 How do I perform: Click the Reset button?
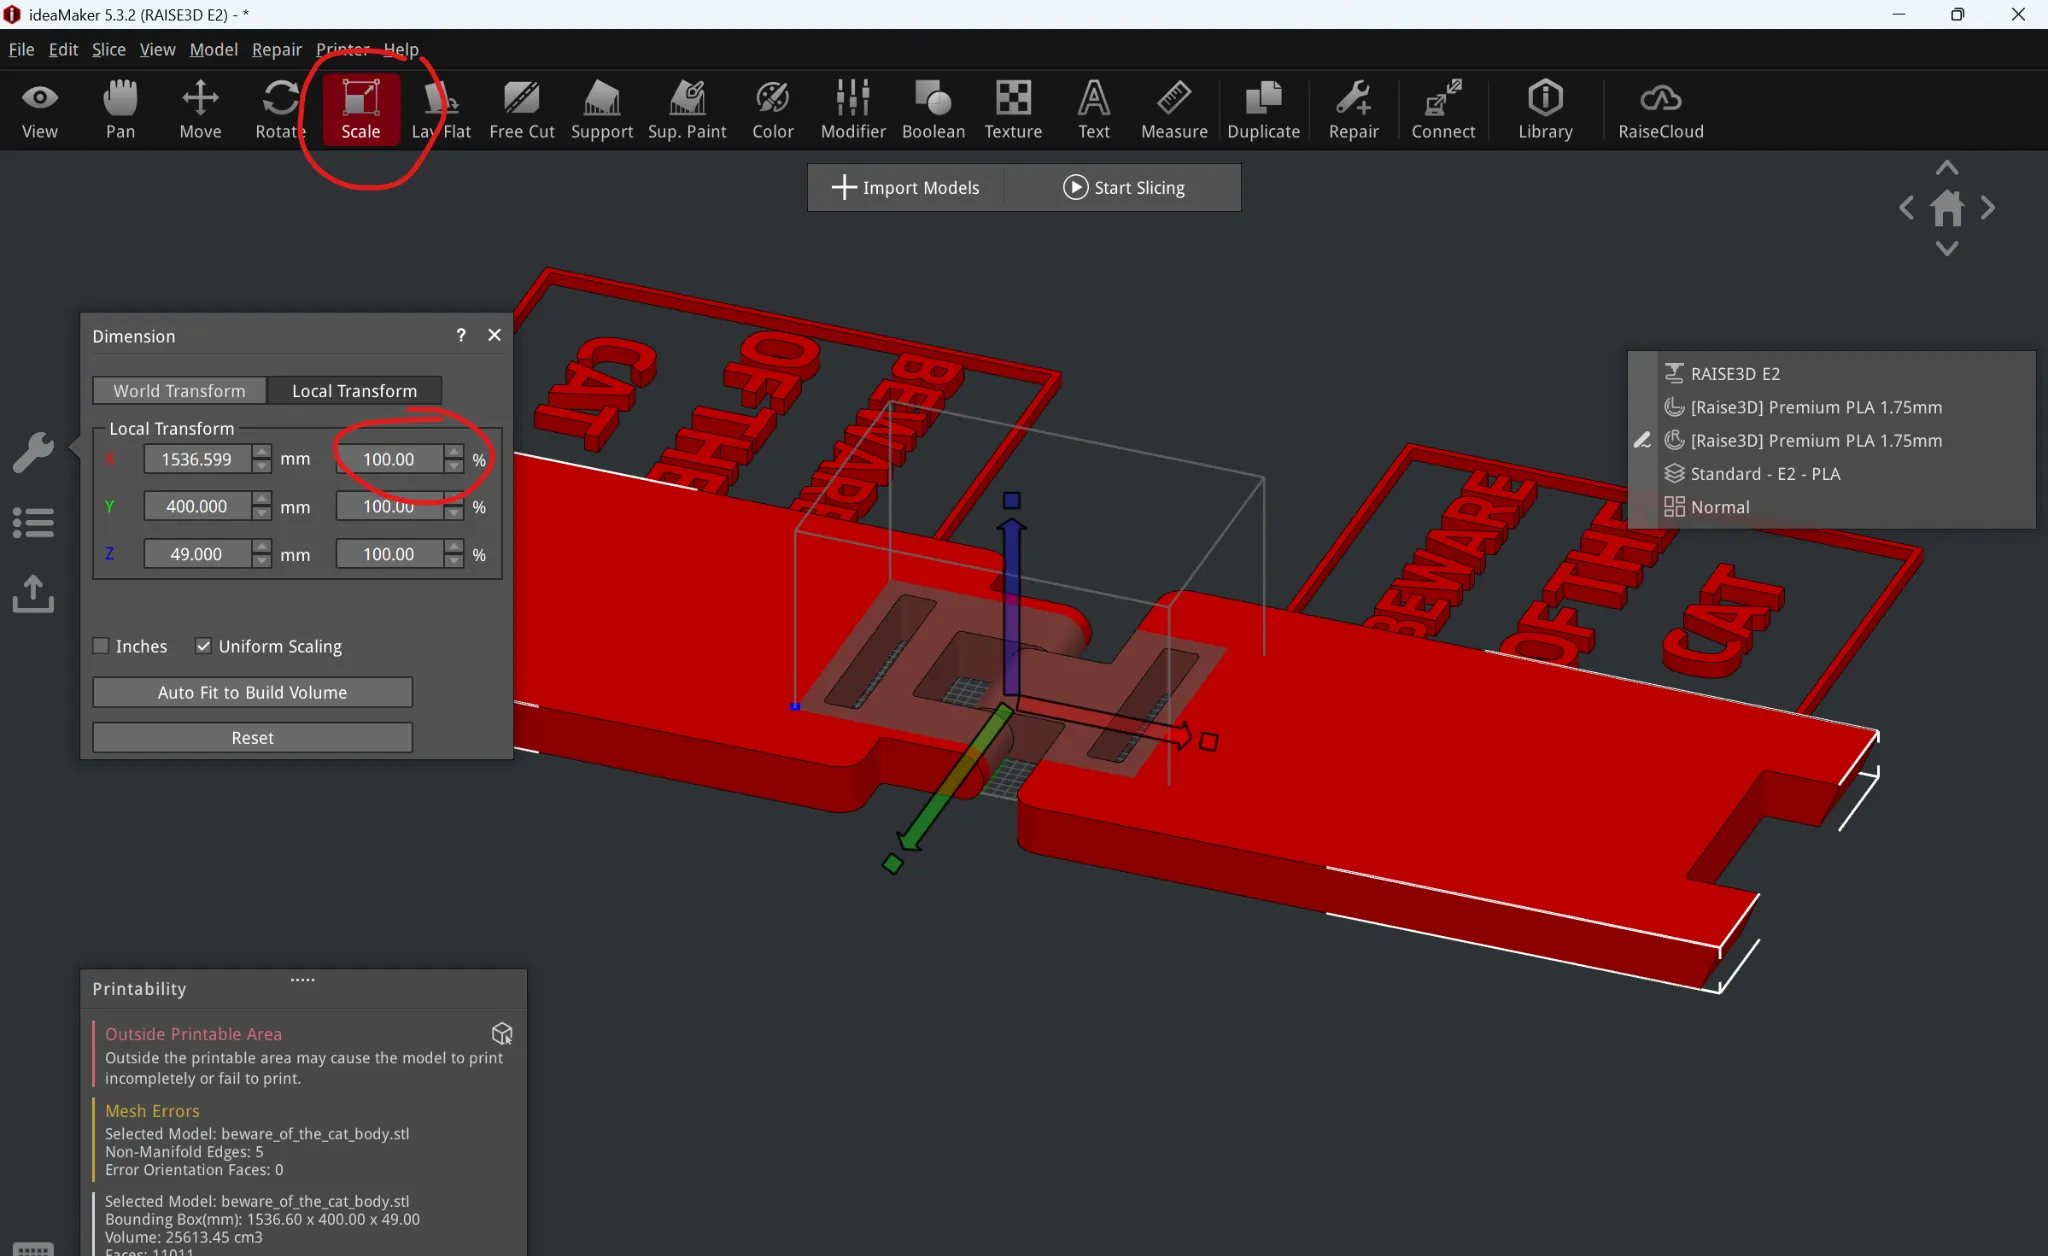[252, 737]
